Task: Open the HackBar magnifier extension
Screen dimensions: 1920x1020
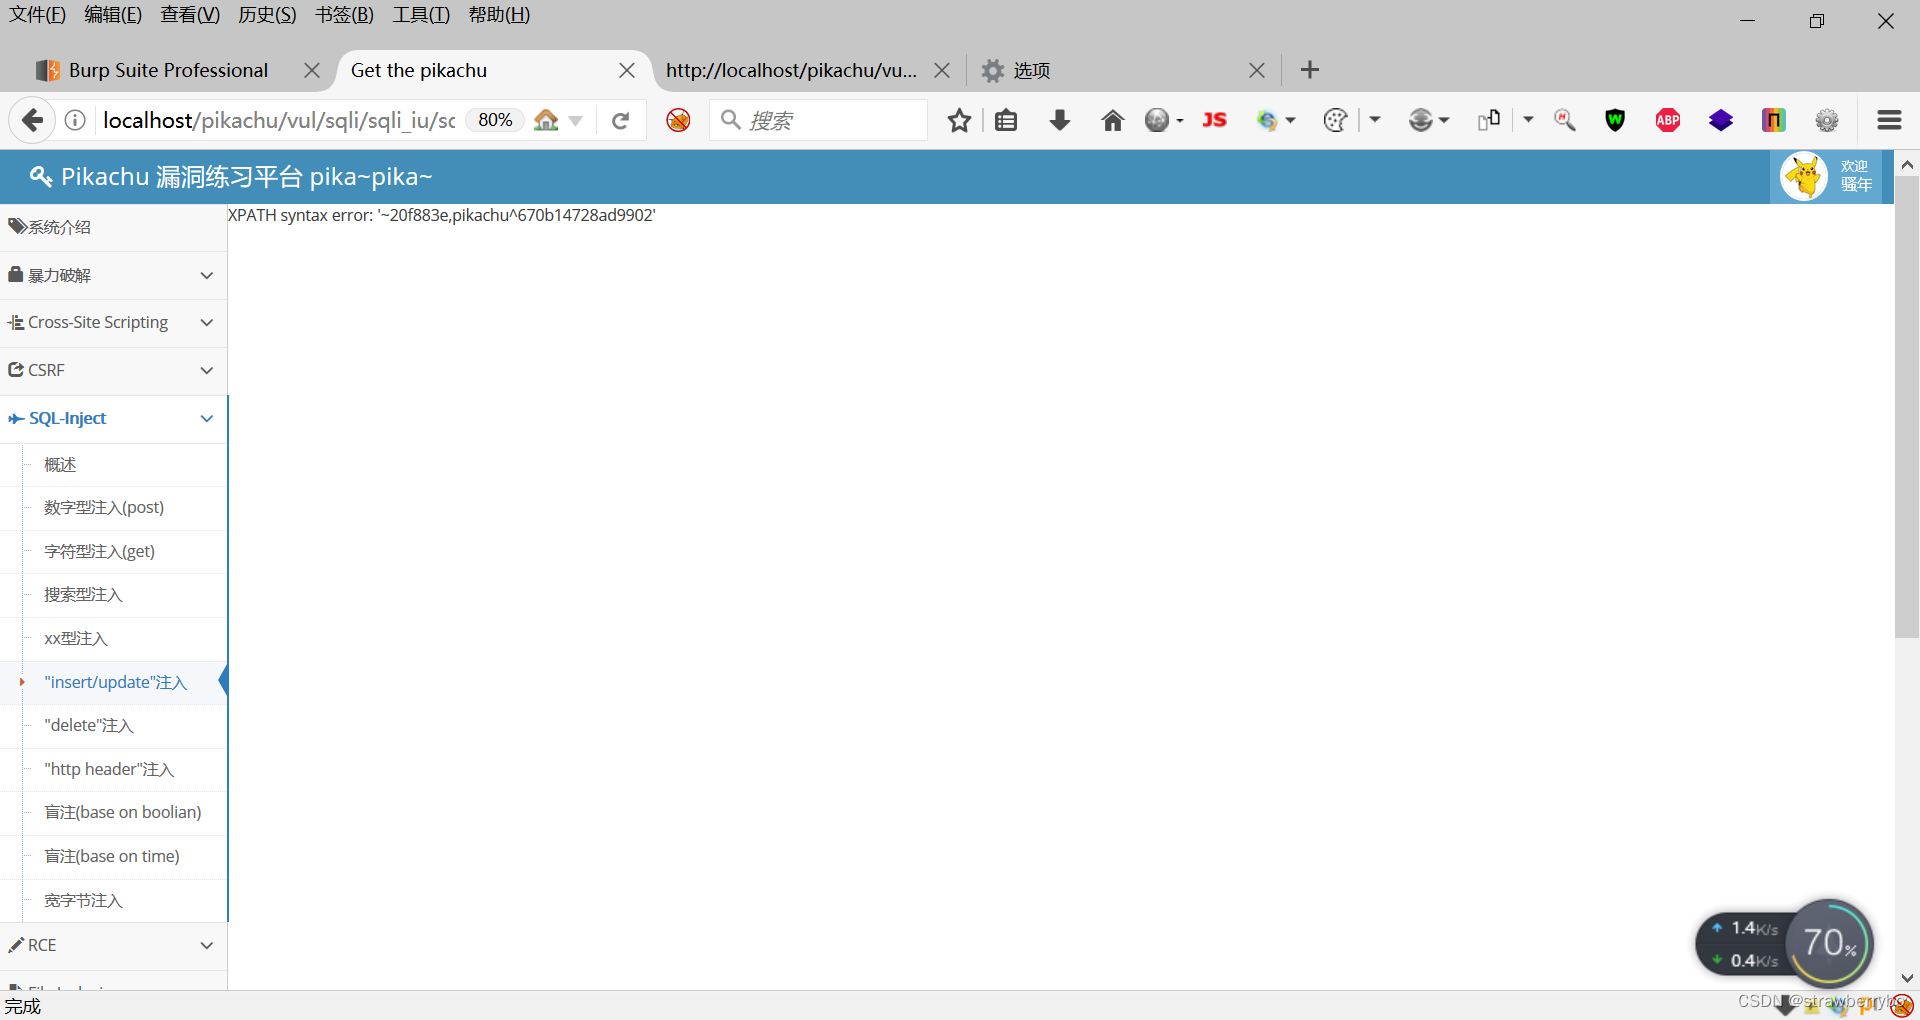Action: pyautogui.click(x=1565, y=120)
